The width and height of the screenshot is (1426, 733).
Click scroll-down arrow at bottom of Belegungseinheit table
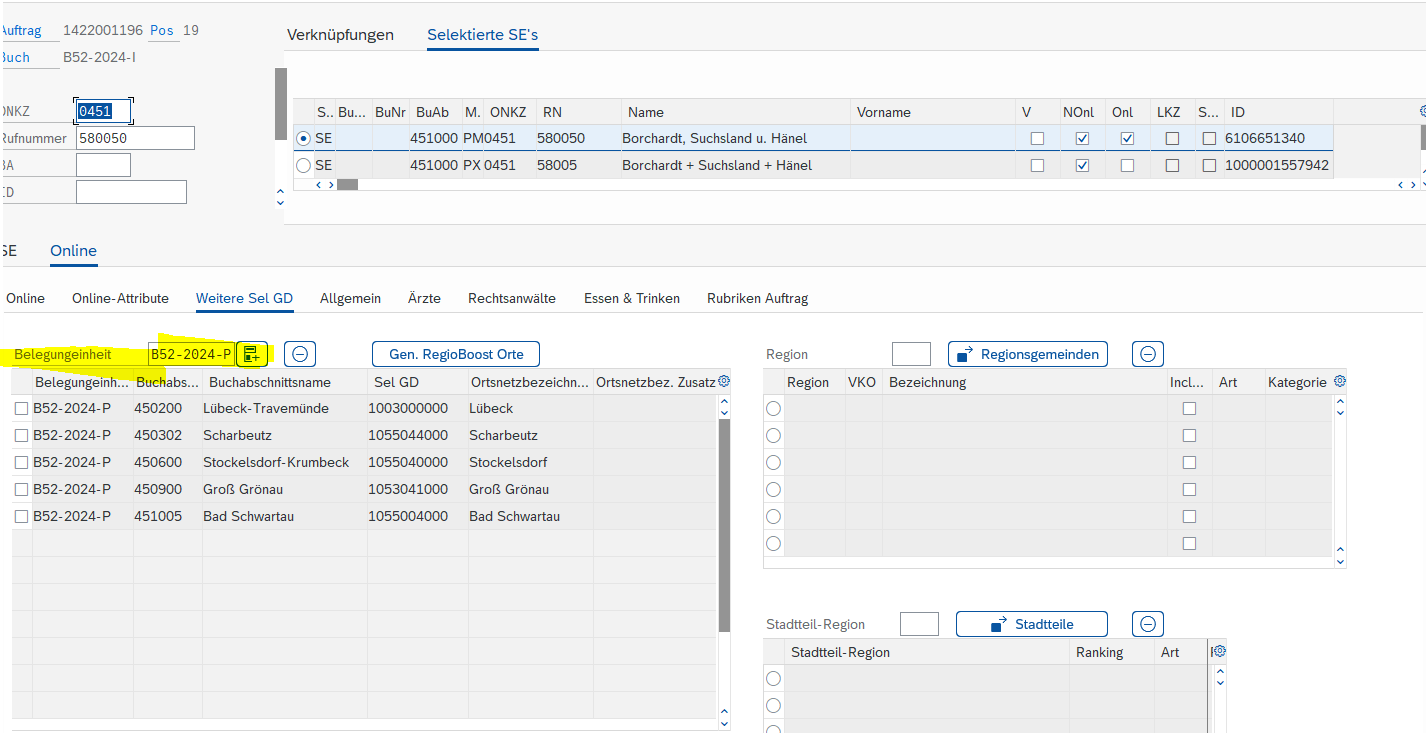click(x=724, y=722)
